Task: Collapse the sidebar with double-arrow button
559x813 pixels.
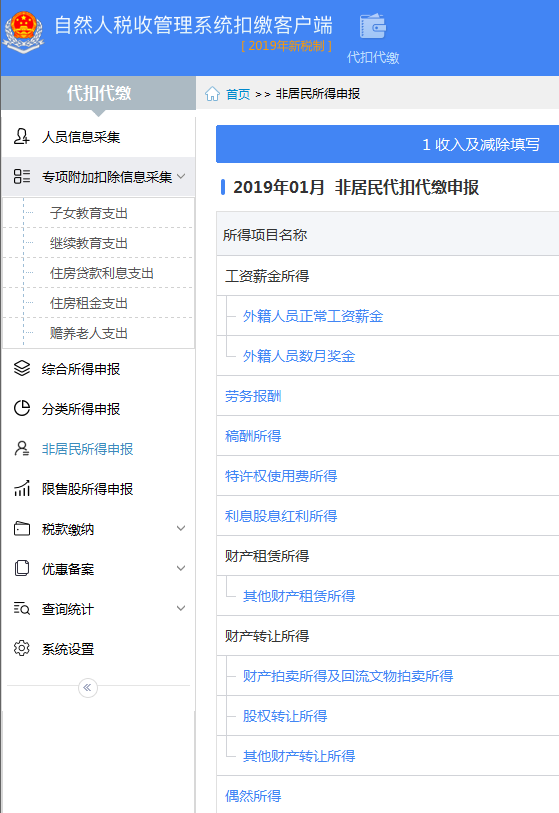Action: [x=88, y=688]
